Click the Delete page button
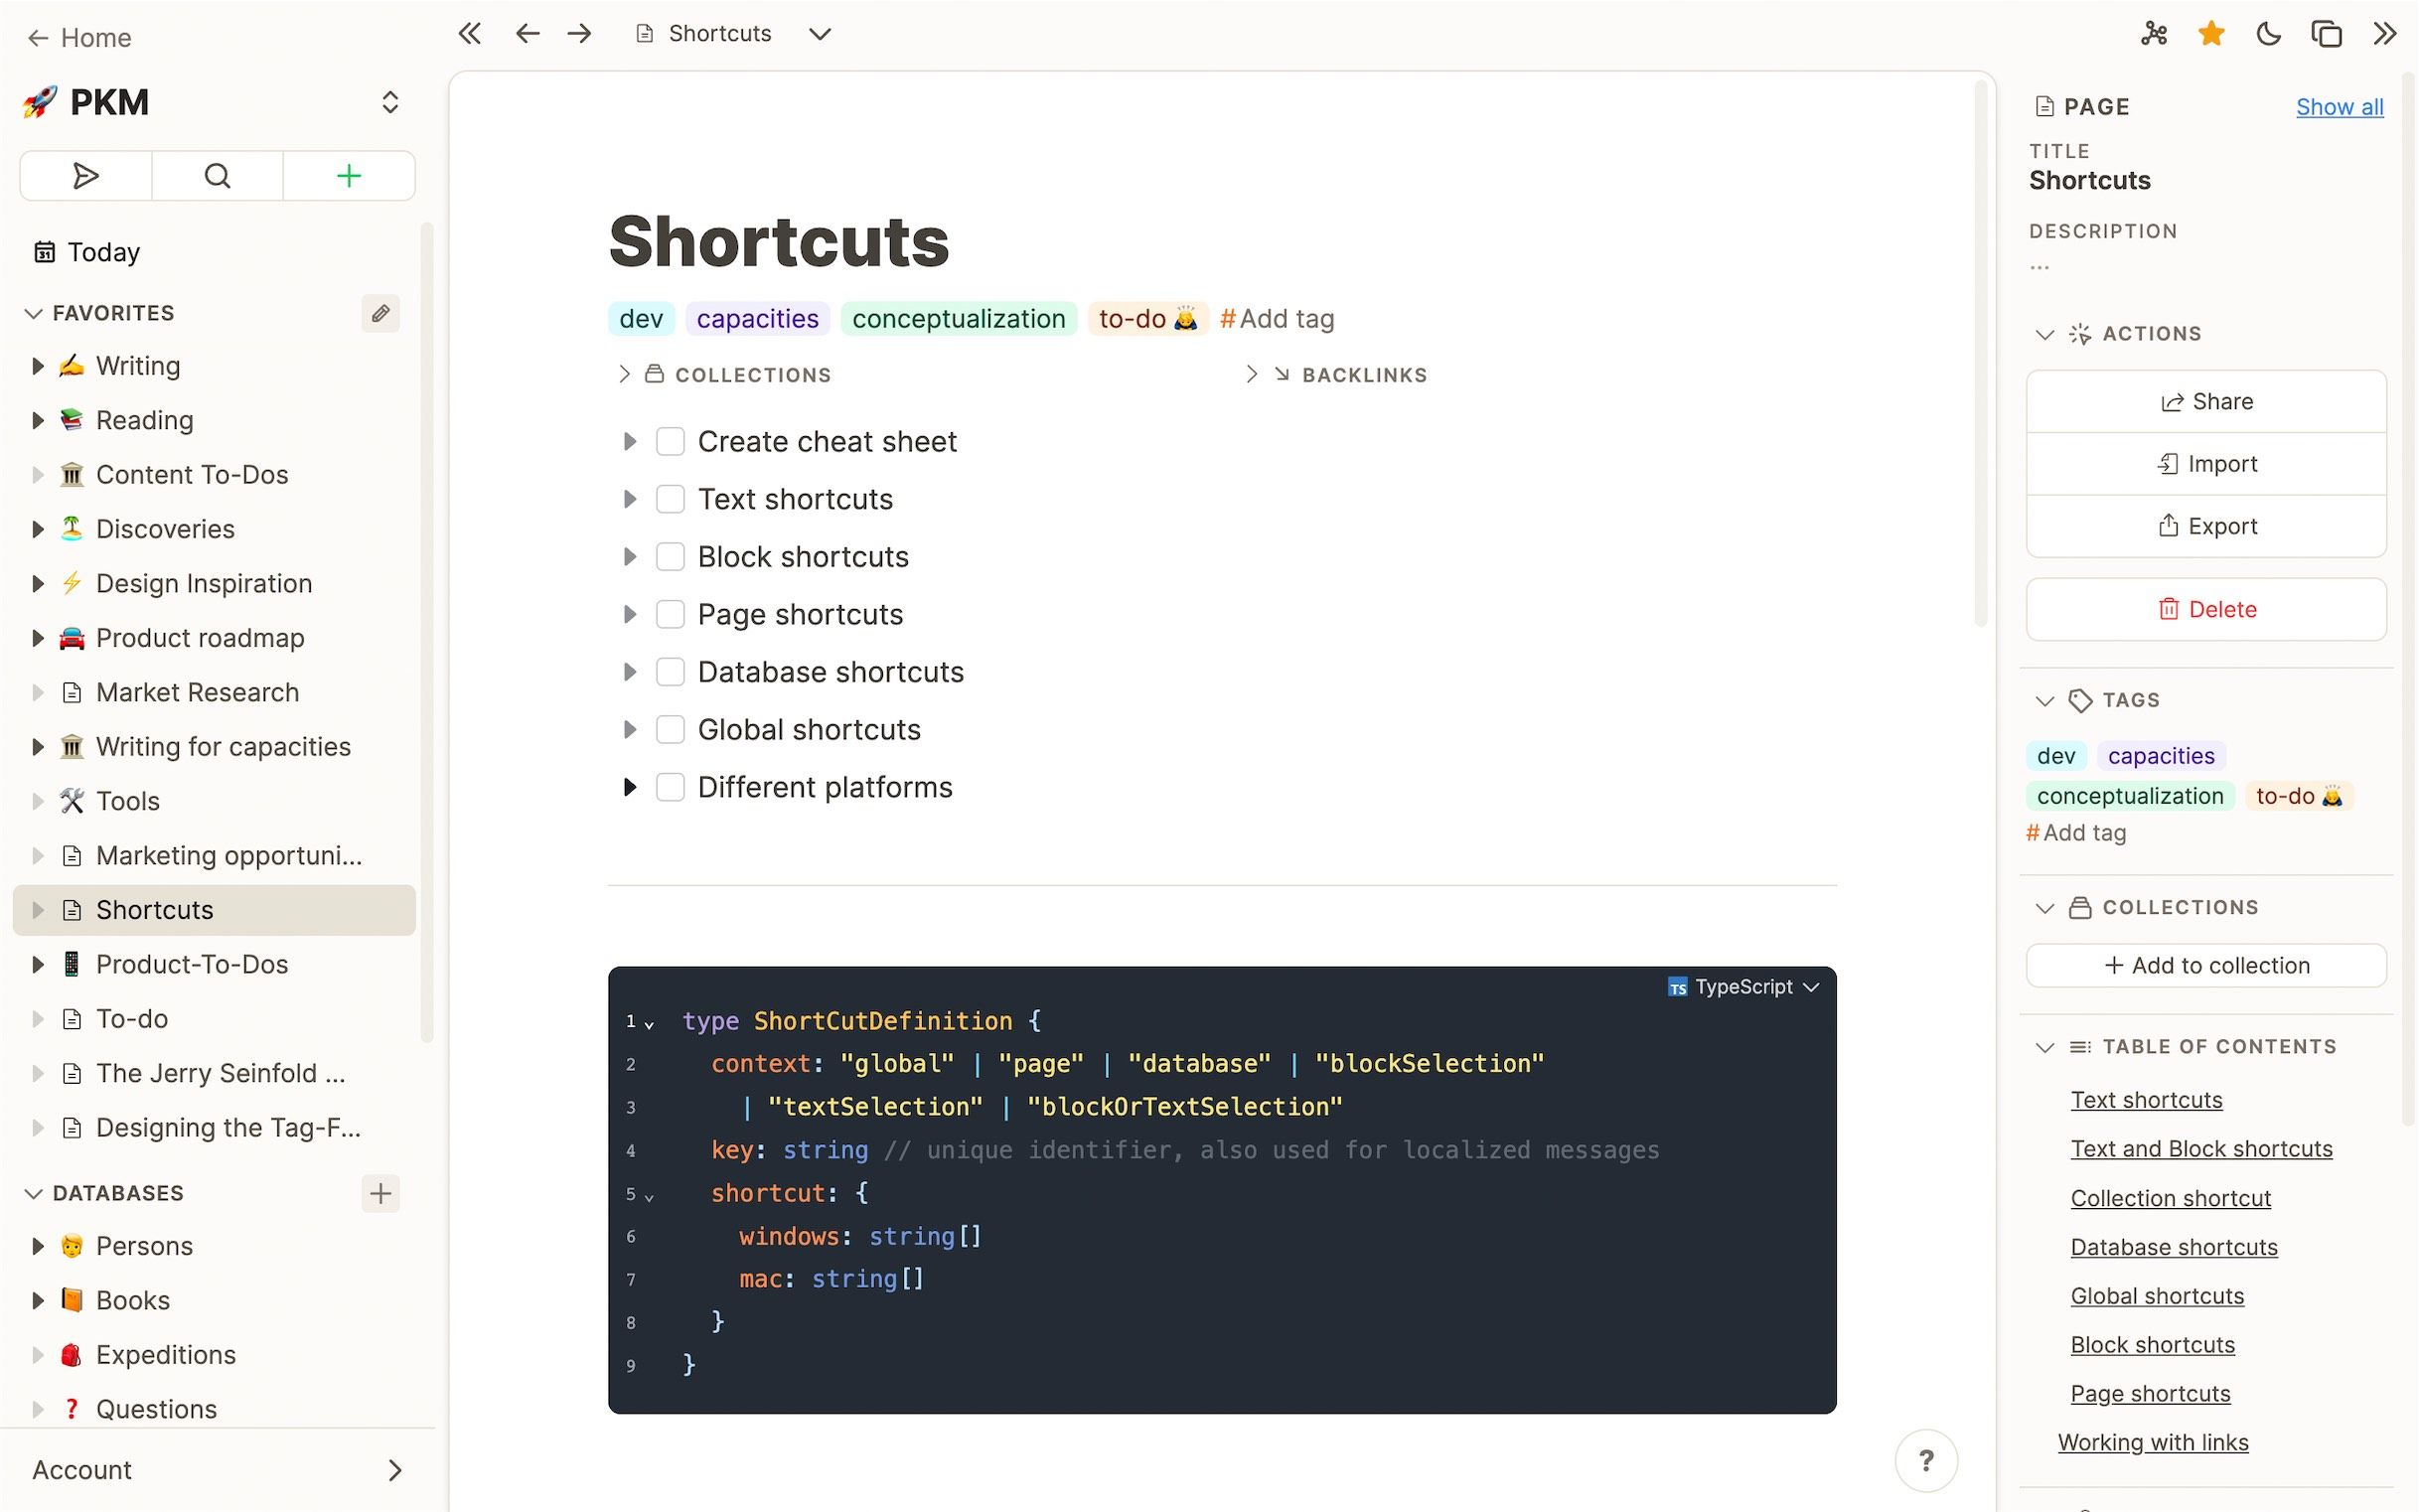 [2206, 609]
